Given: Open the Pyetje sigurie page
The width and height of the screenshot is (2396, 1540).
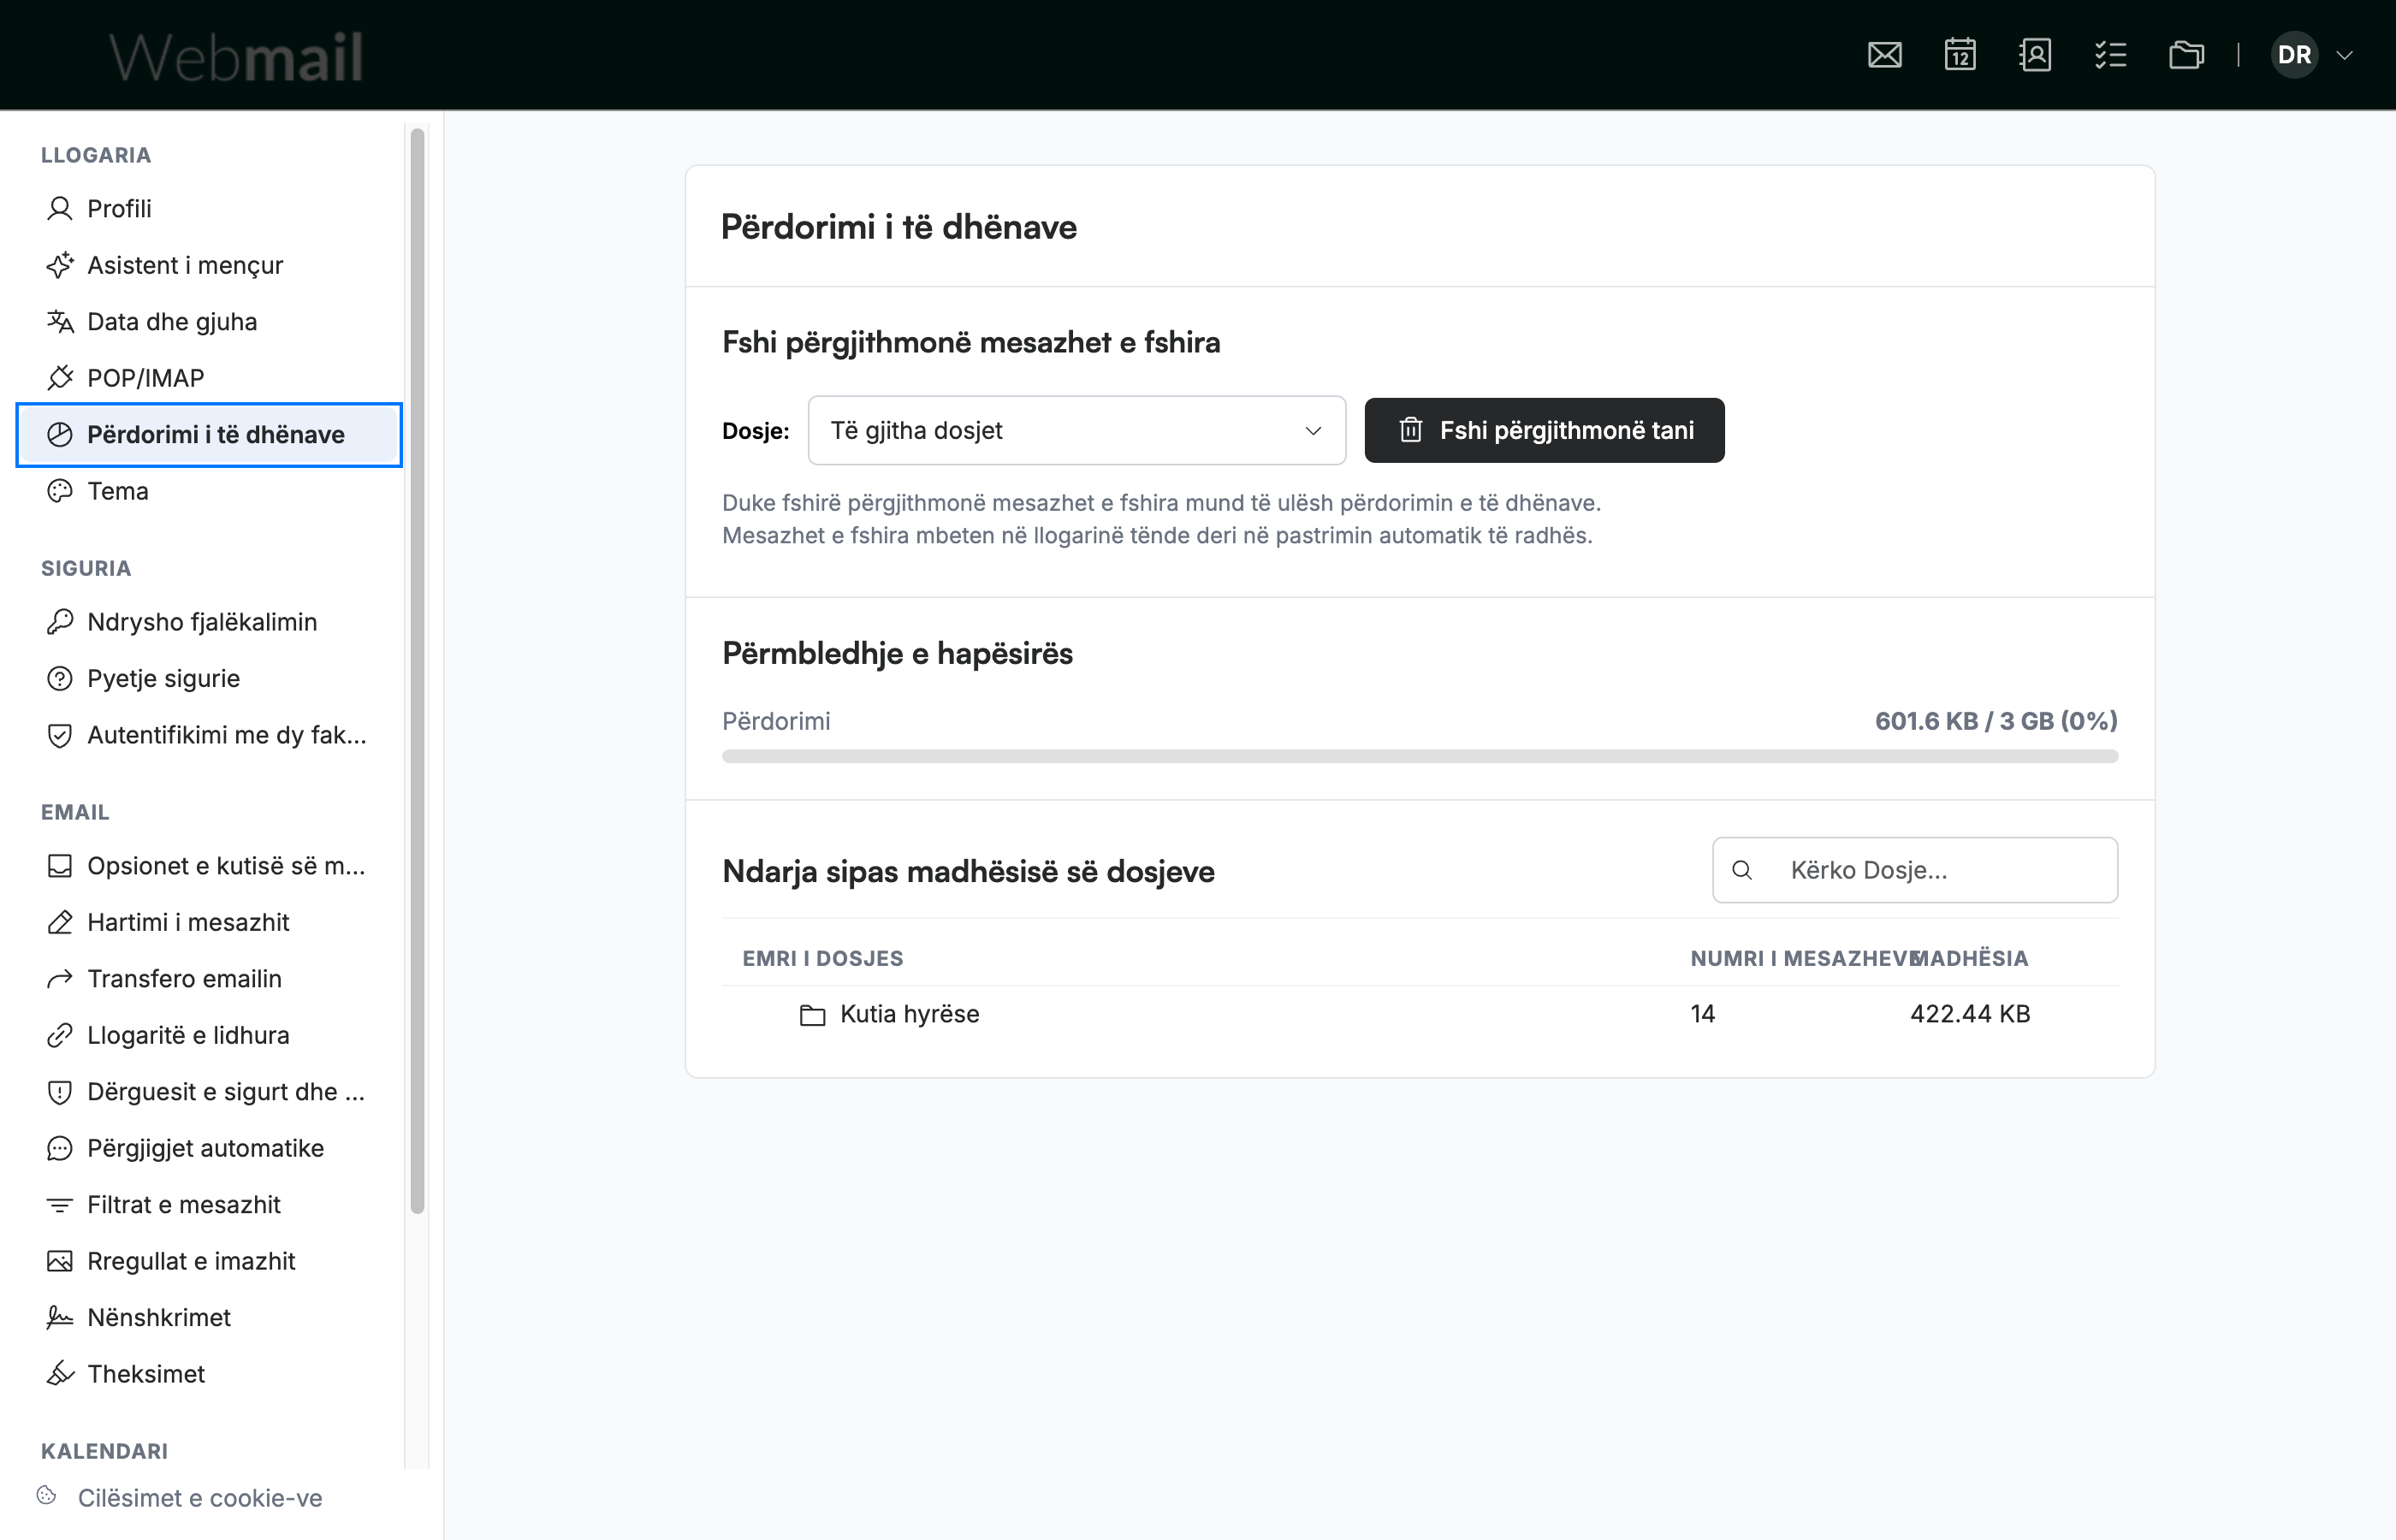Looking at the screenshot, I should (209, 678).
